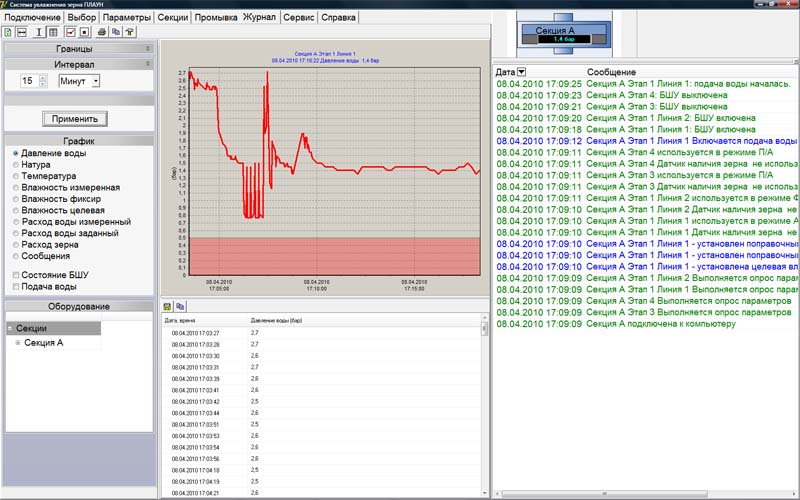Enable the Подача воды checkbox
Image resolution: width=800 pixels, height=500 pixels.
pos(16,287)
